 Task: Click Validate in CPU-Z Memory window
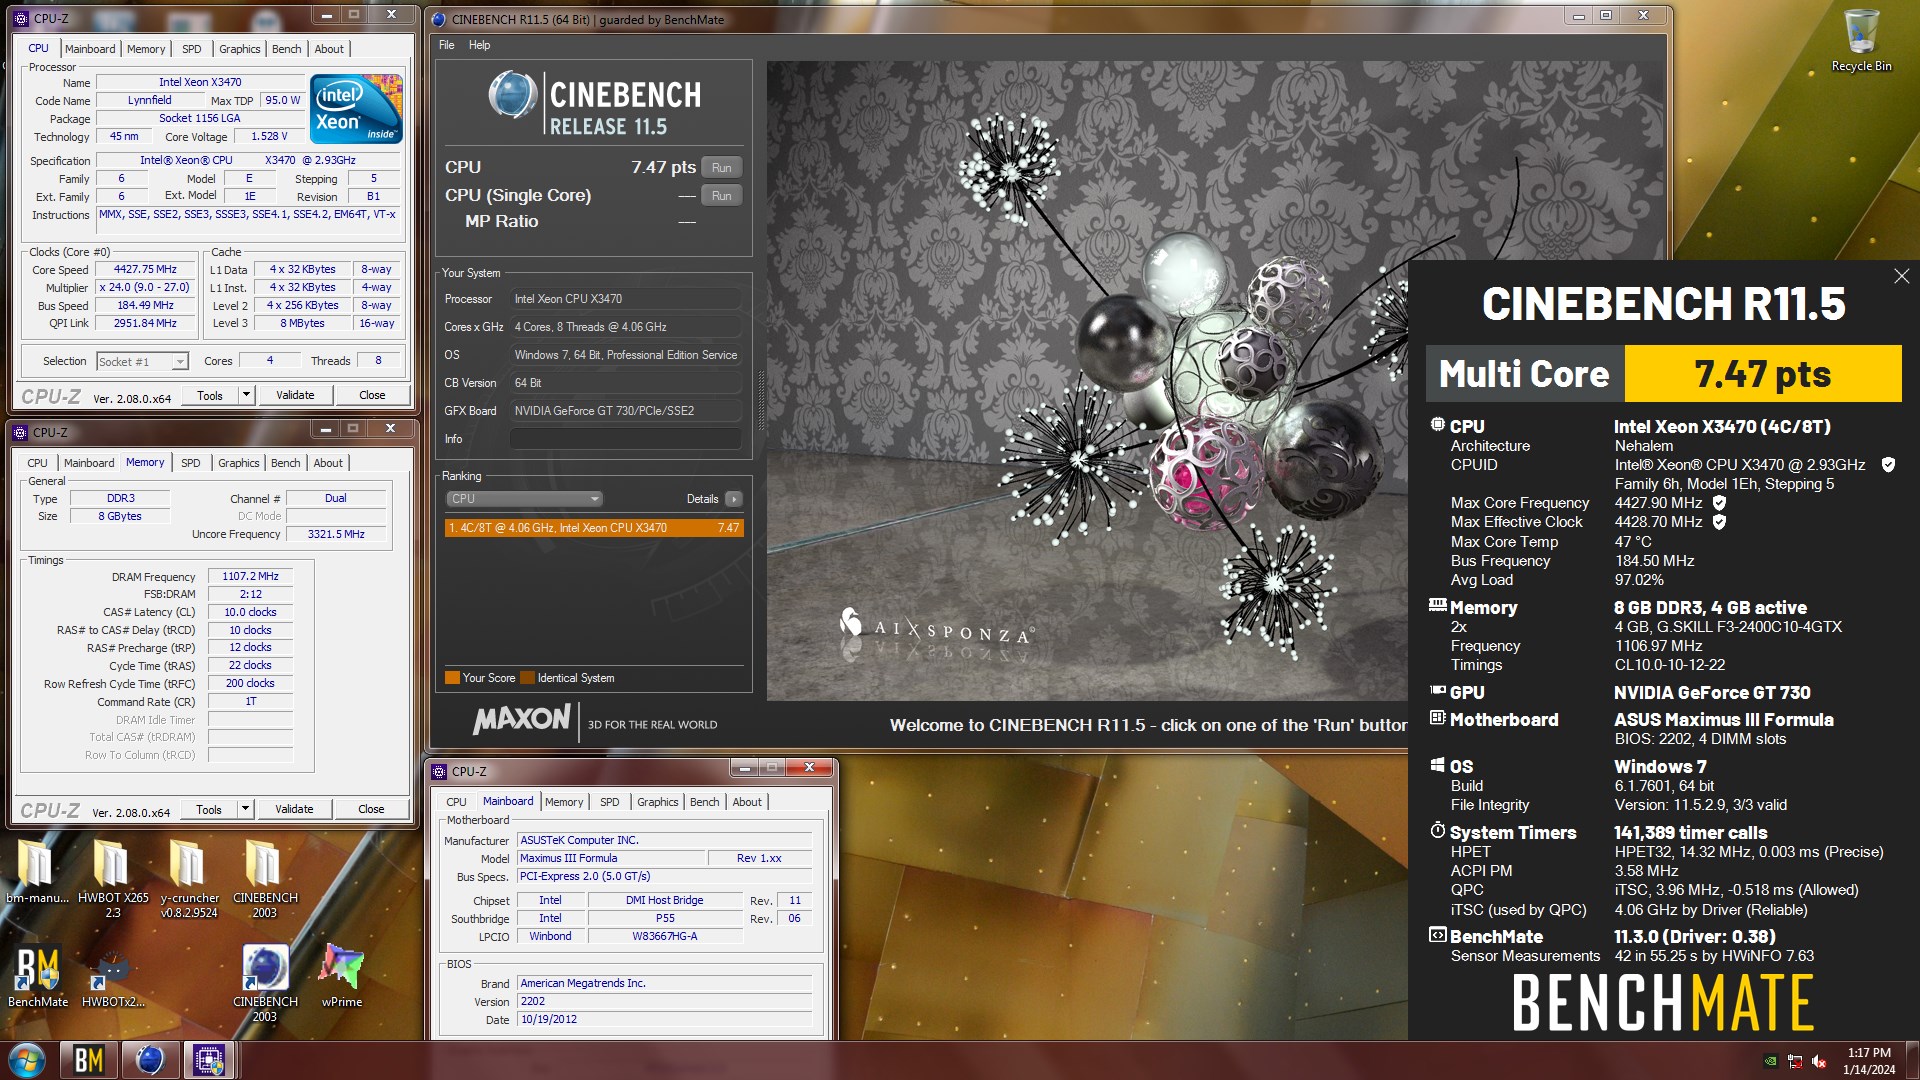click(x=294, y=809)
